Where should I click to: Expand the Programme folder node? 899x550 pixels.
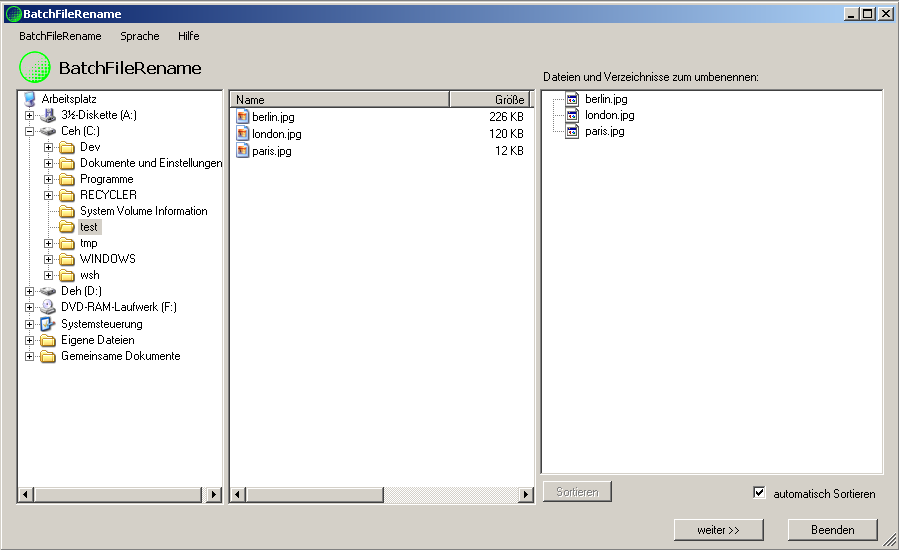(x=49, y=180)
